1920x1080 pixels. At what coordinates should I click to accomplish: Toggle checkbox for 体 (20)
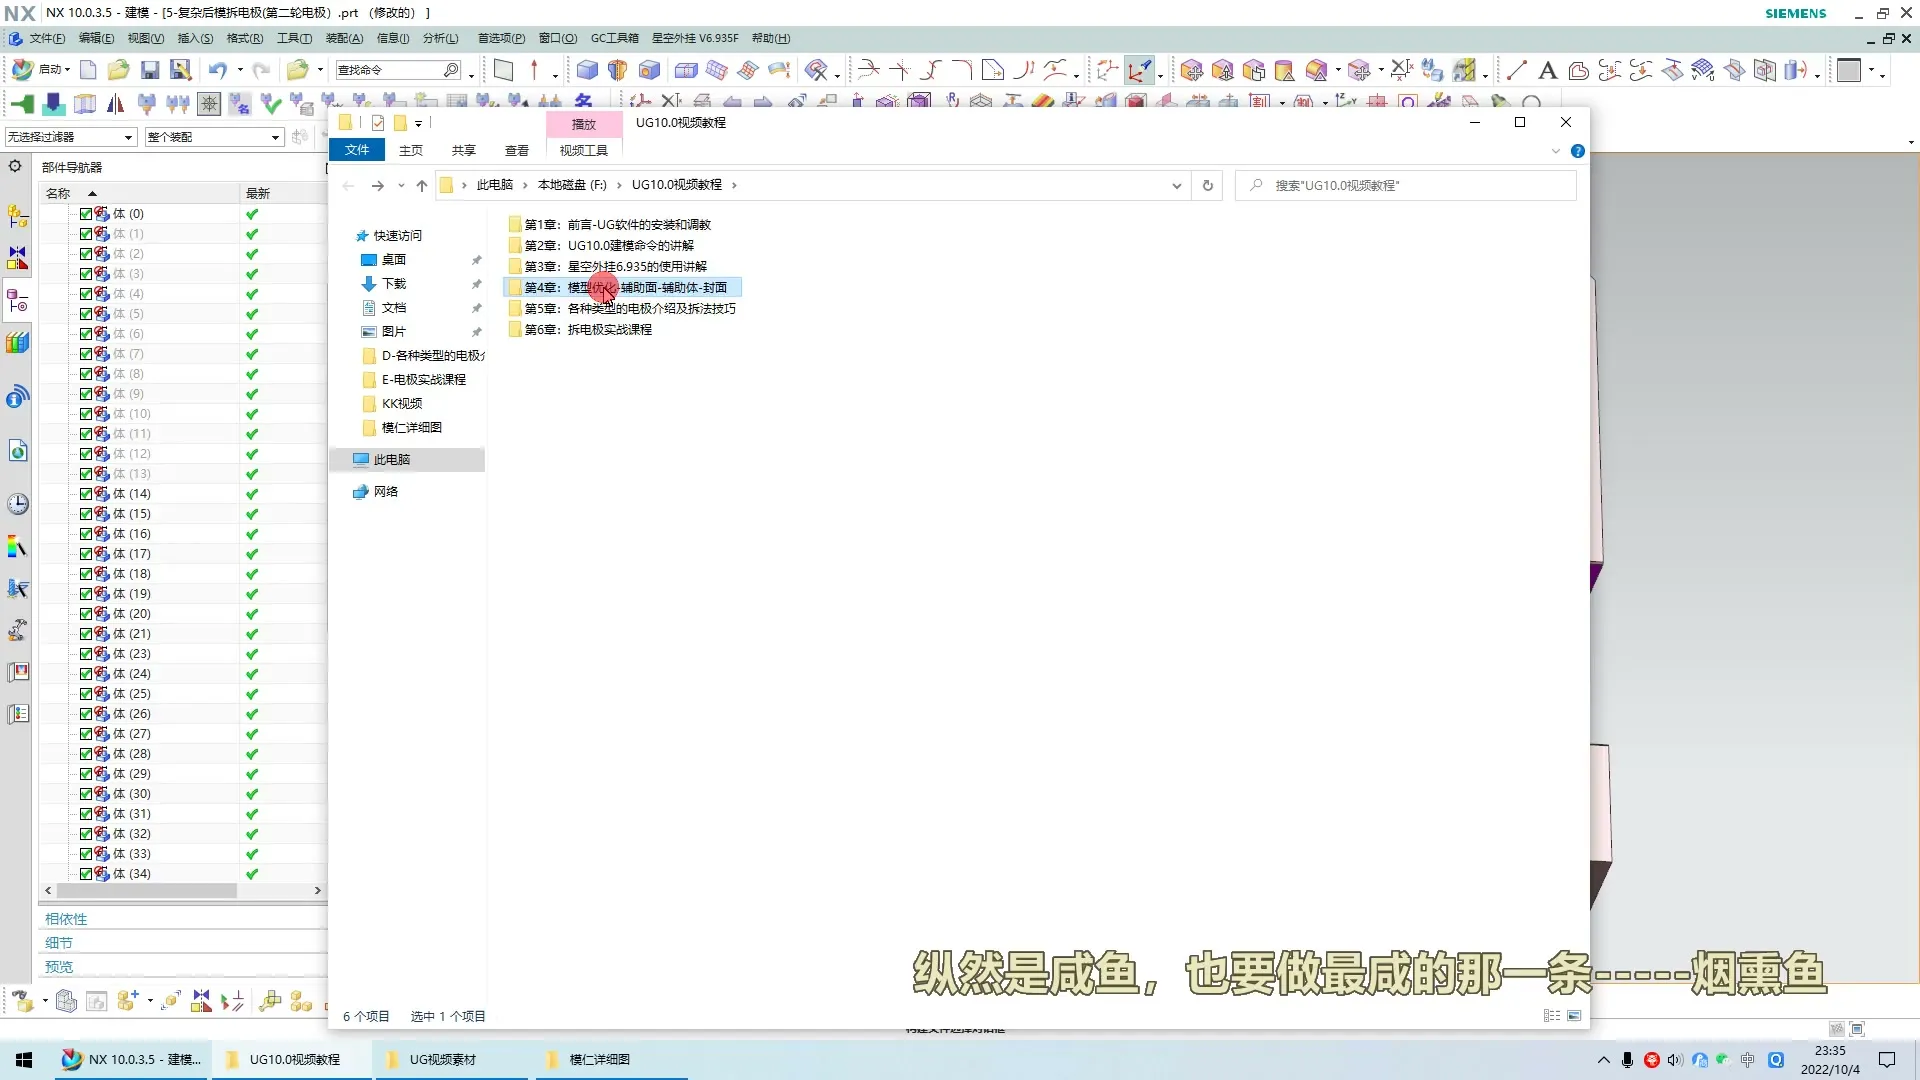click(x=86, y=614)
